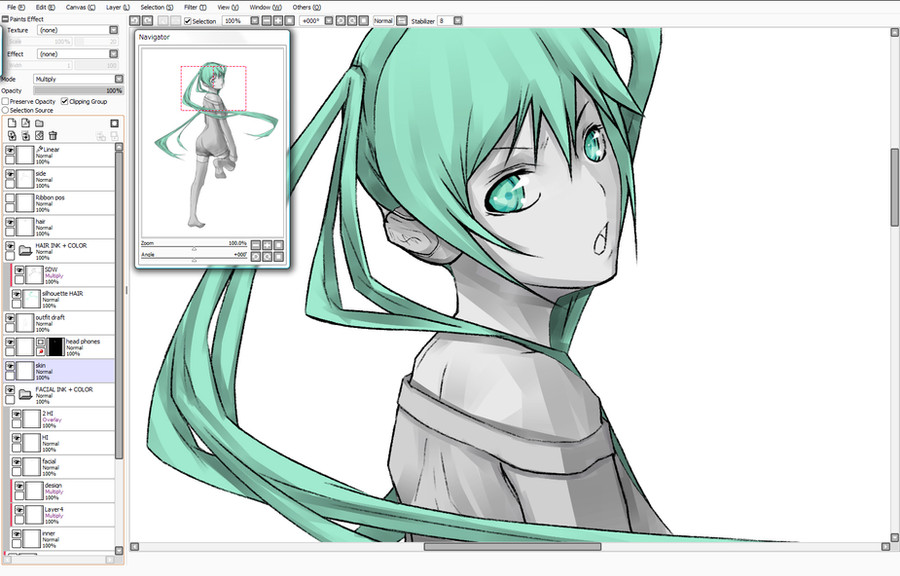Click the HAIR INK + COLOR folder icon
This screenshot has width=900, height=576.
(x=25, y=250)
